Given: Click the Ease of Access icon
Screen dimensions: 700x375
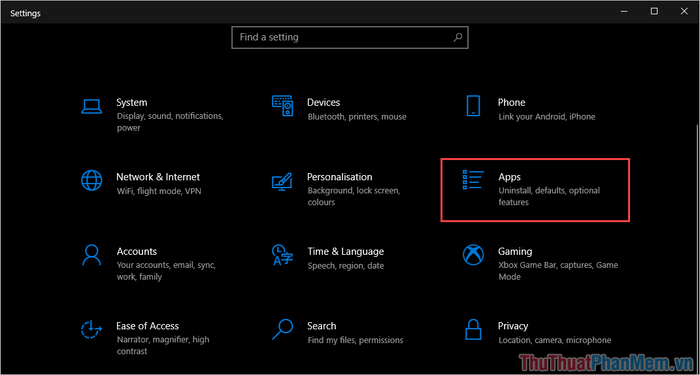Looking at the screenshot, I should pyautogui.click(x=92, y=330).
